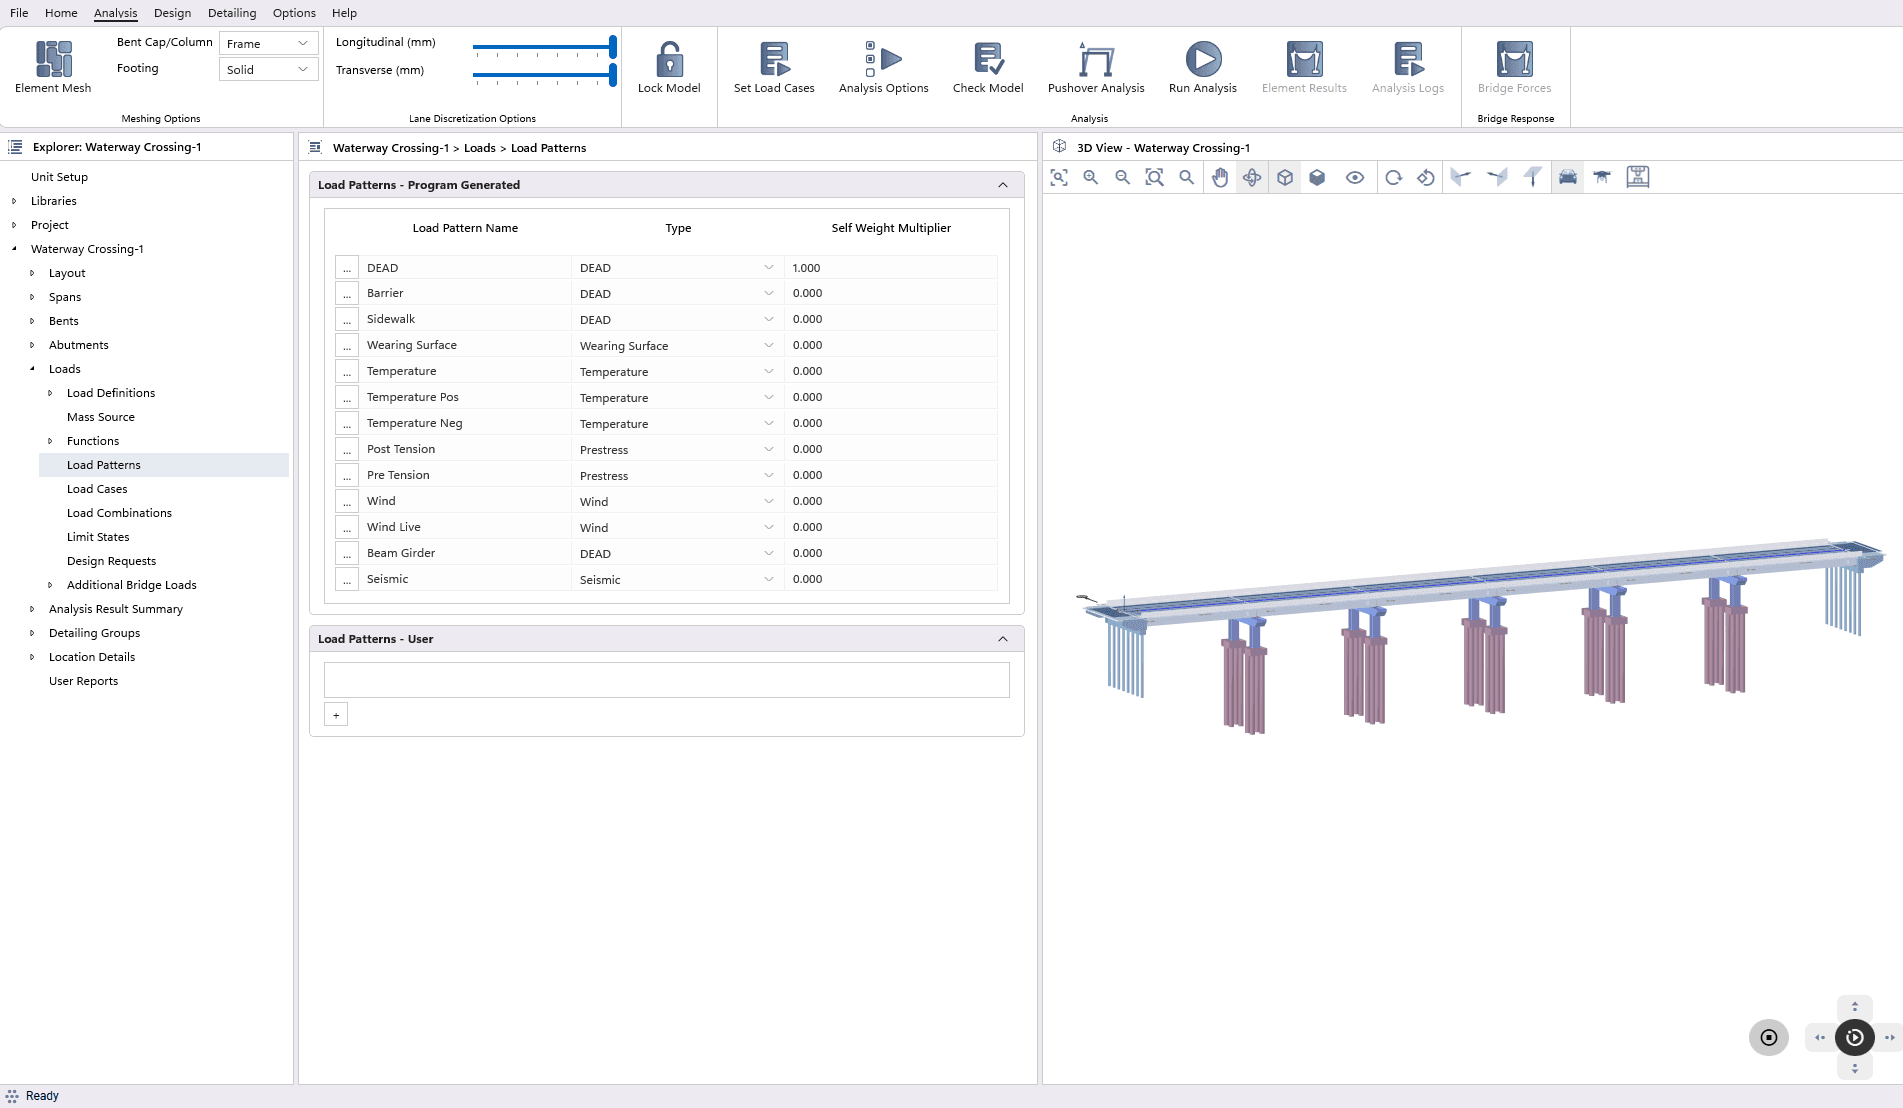1903x1108 pixels.
Task: Open the Detailing menu tab
Action: (x=231, y=13)
